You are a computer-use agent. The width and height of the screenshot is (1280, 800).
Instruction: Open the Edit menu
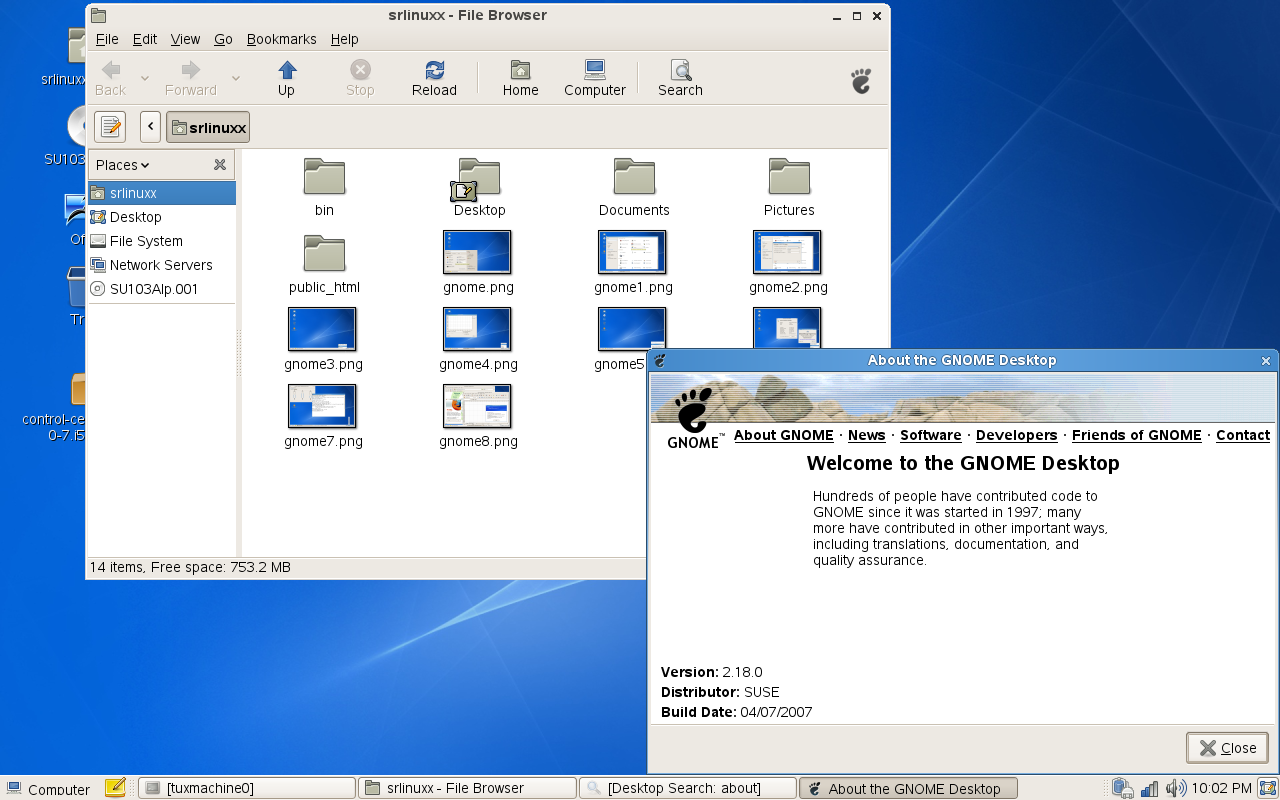click(x=145, y=39)
